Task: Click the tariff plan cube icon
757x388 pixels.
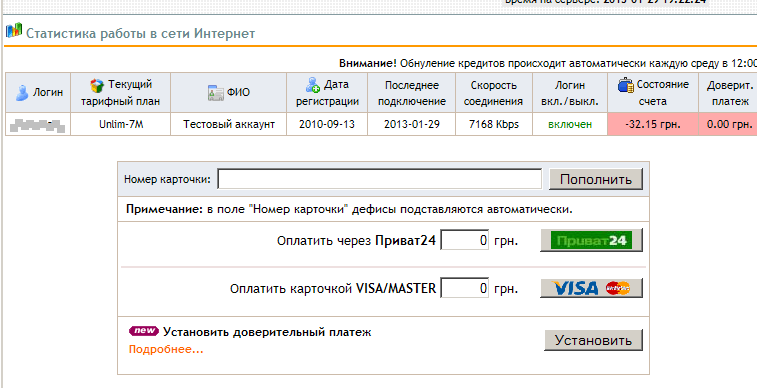Action: [97, 85]
